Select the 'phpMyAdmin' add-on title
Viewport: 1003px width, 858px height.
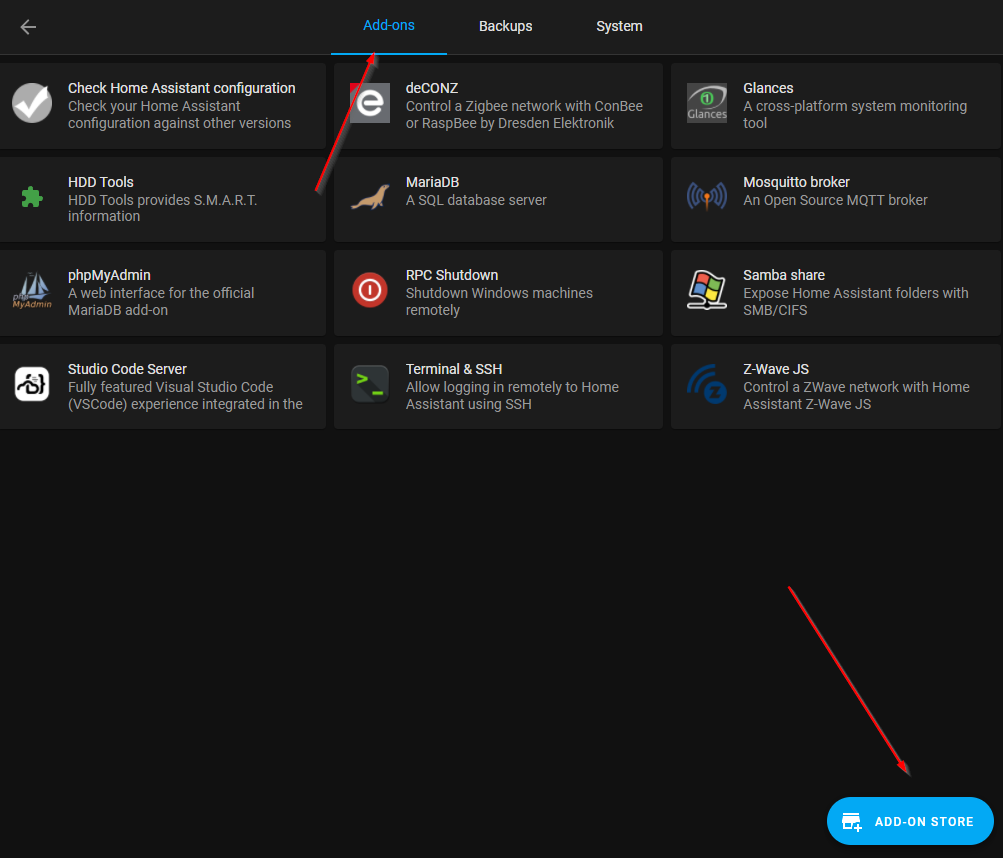[x=109, y=275]
